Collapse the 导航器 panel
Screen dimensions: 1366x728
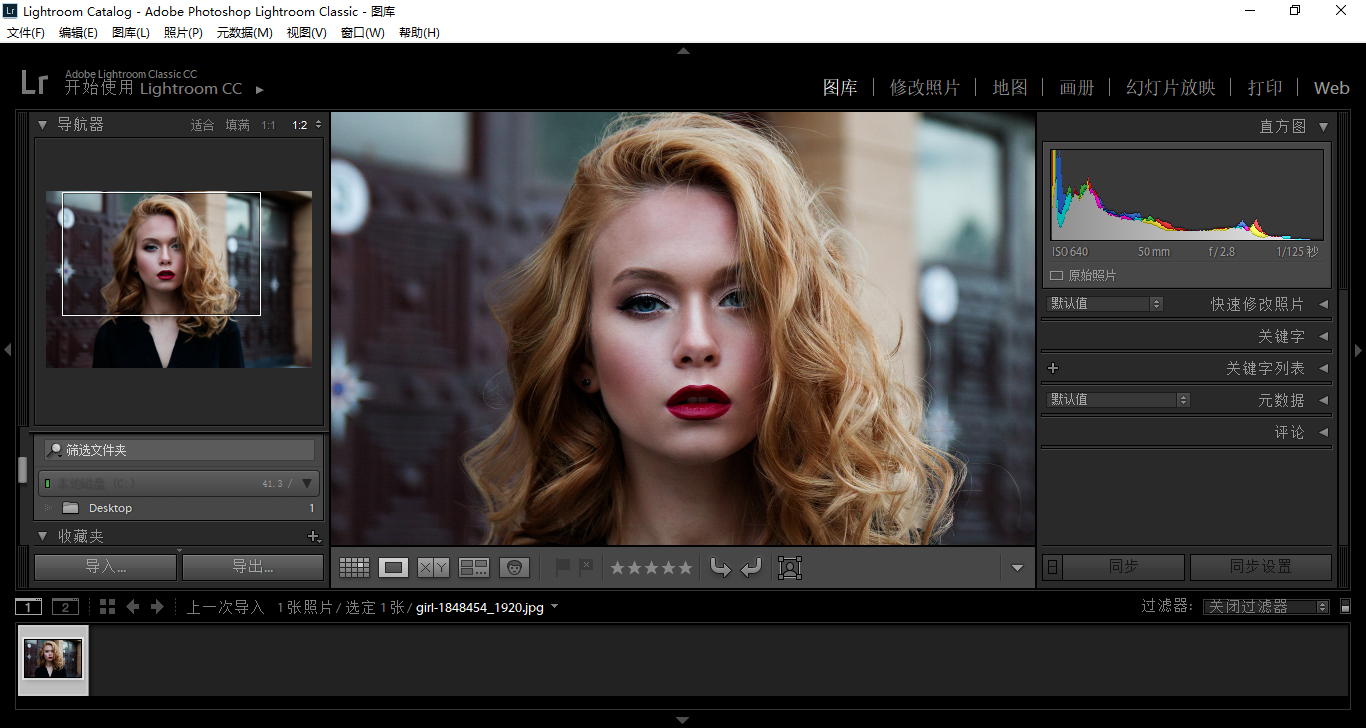coord(43,125)
